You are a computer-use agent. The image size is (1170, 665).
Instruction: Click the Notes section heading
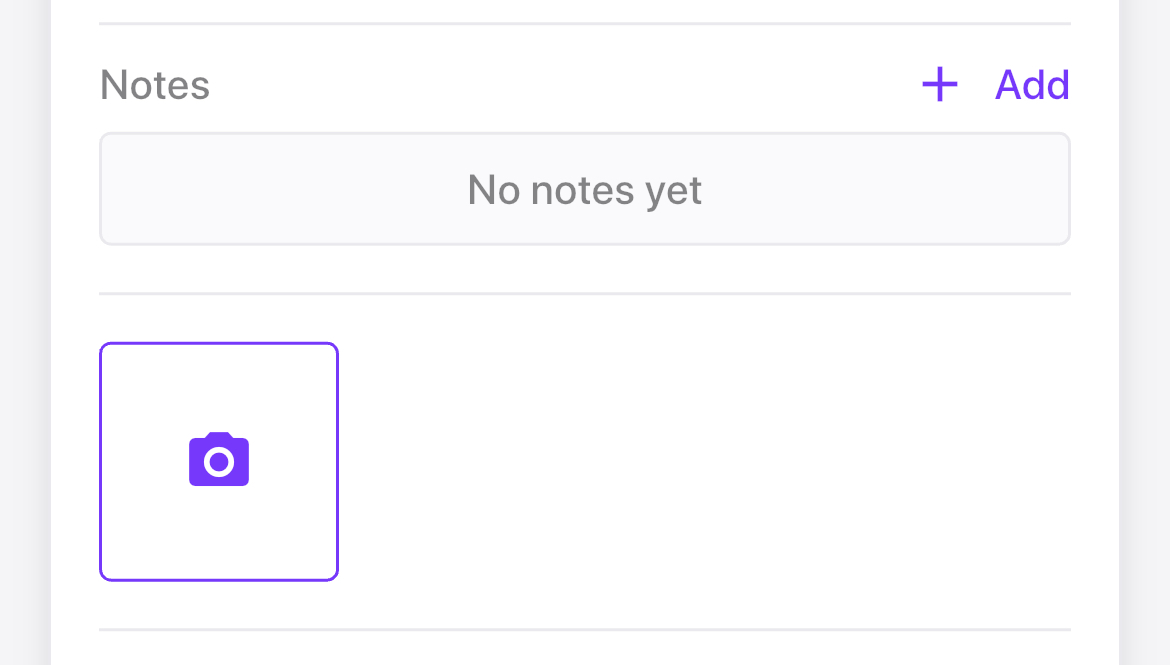point(154,85)
